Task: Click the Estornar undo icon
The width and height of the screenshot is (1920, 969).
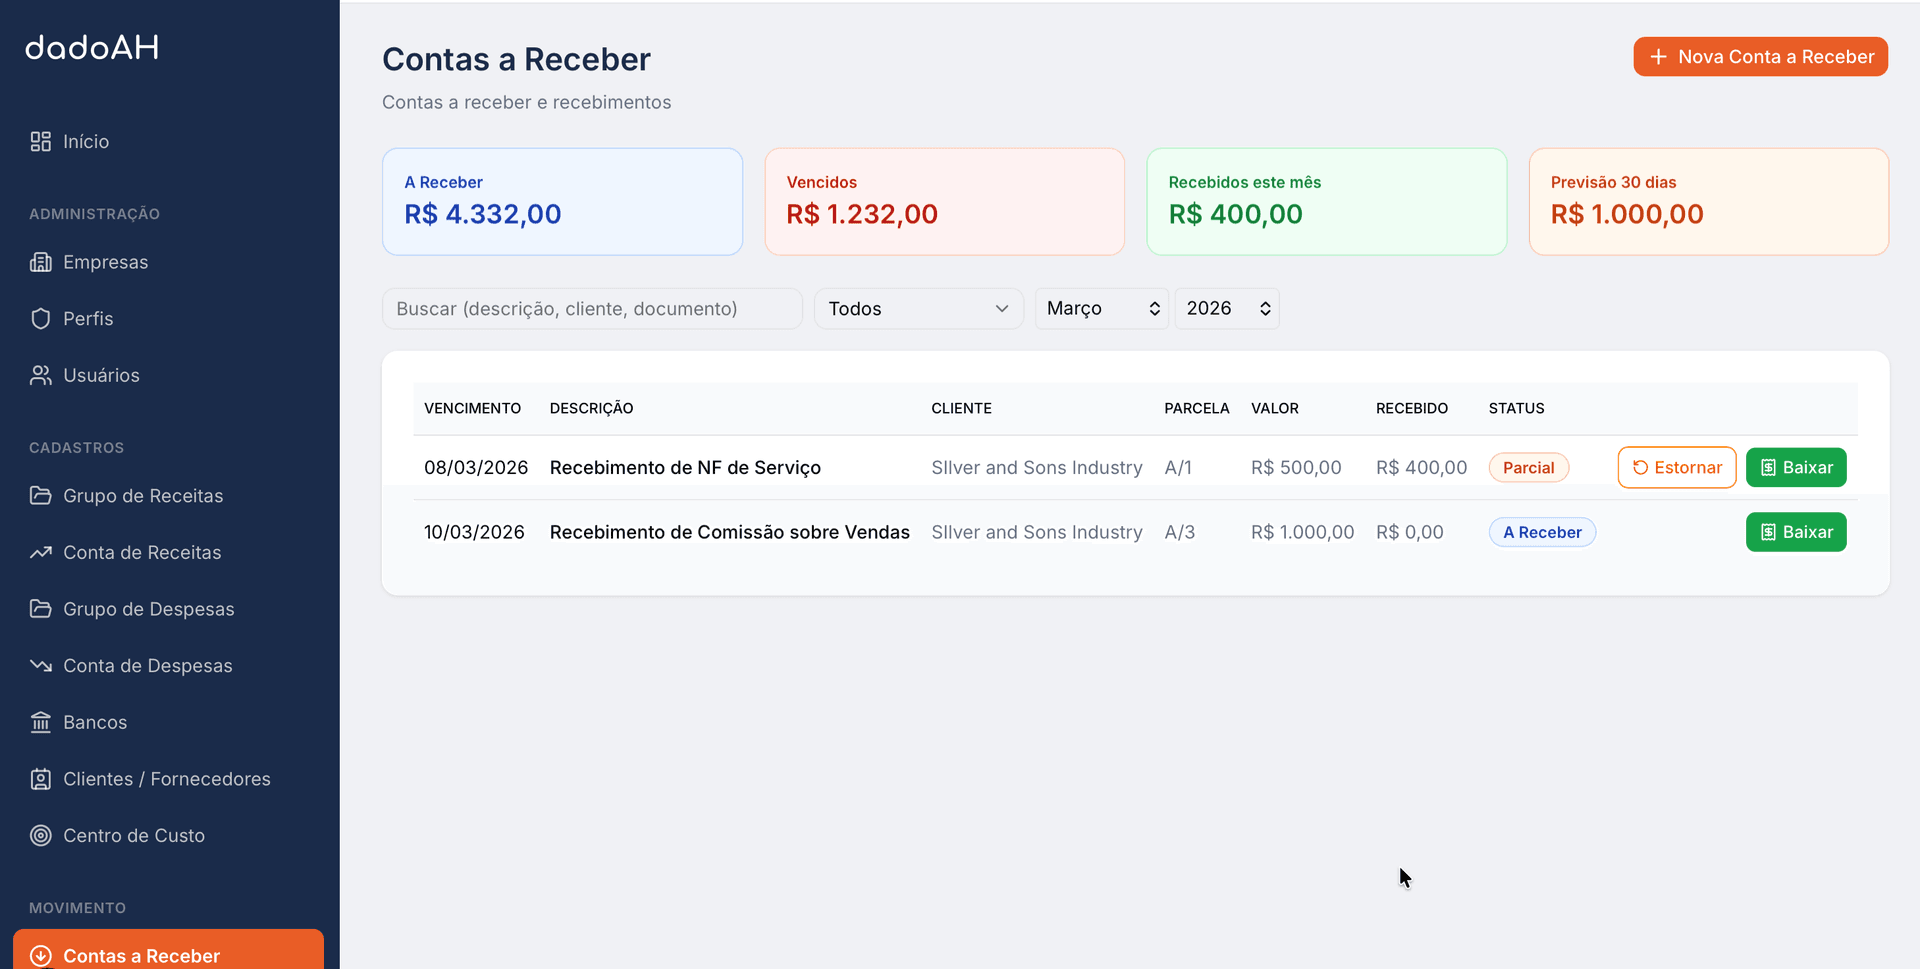Action: point(1639,467)
